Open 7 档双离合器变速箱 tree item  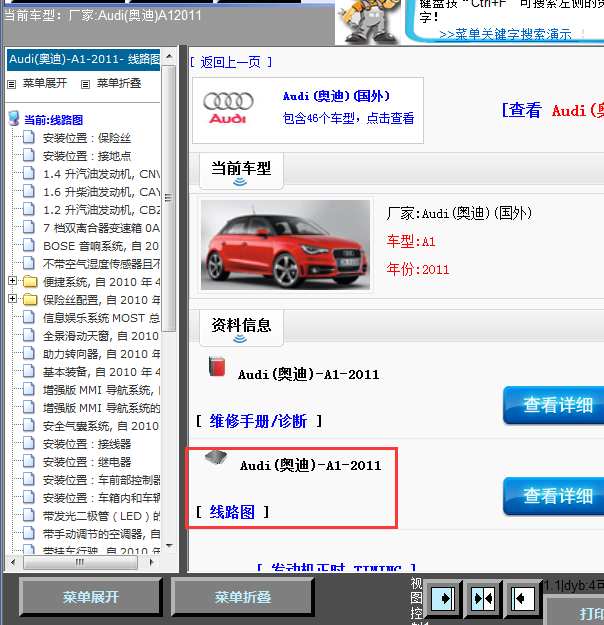coord(102,228)
